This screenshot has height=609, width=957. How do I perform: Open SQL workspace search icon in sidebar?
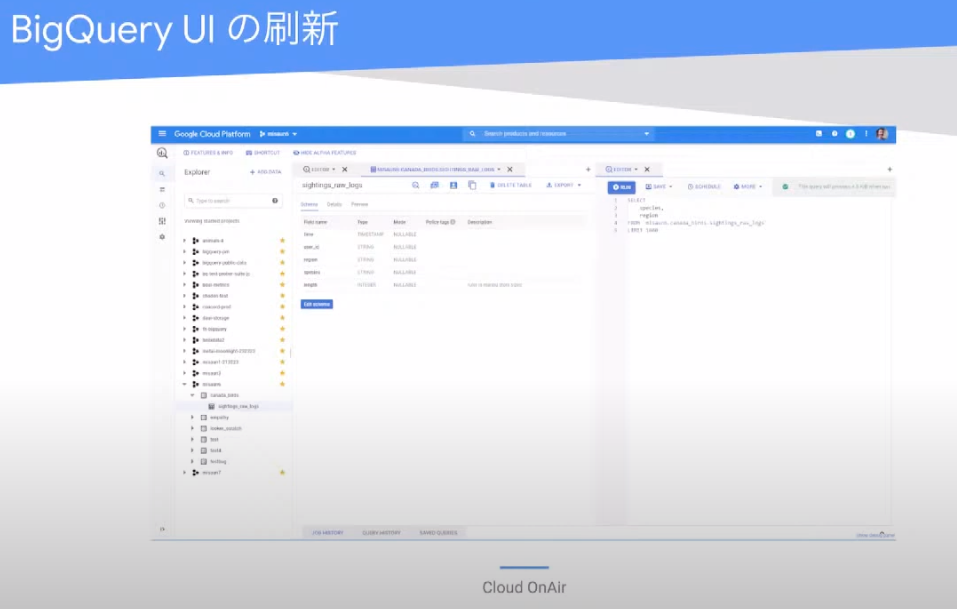(x=162, y=173)
